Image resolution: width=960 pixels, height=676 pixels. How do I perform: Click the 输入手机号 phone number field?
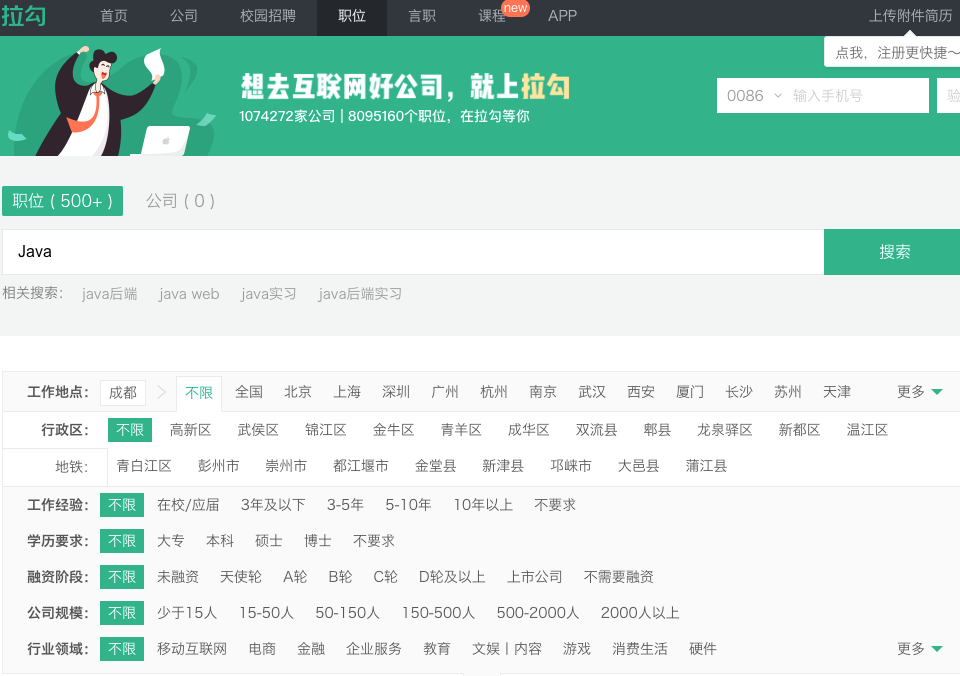(857, 96)
